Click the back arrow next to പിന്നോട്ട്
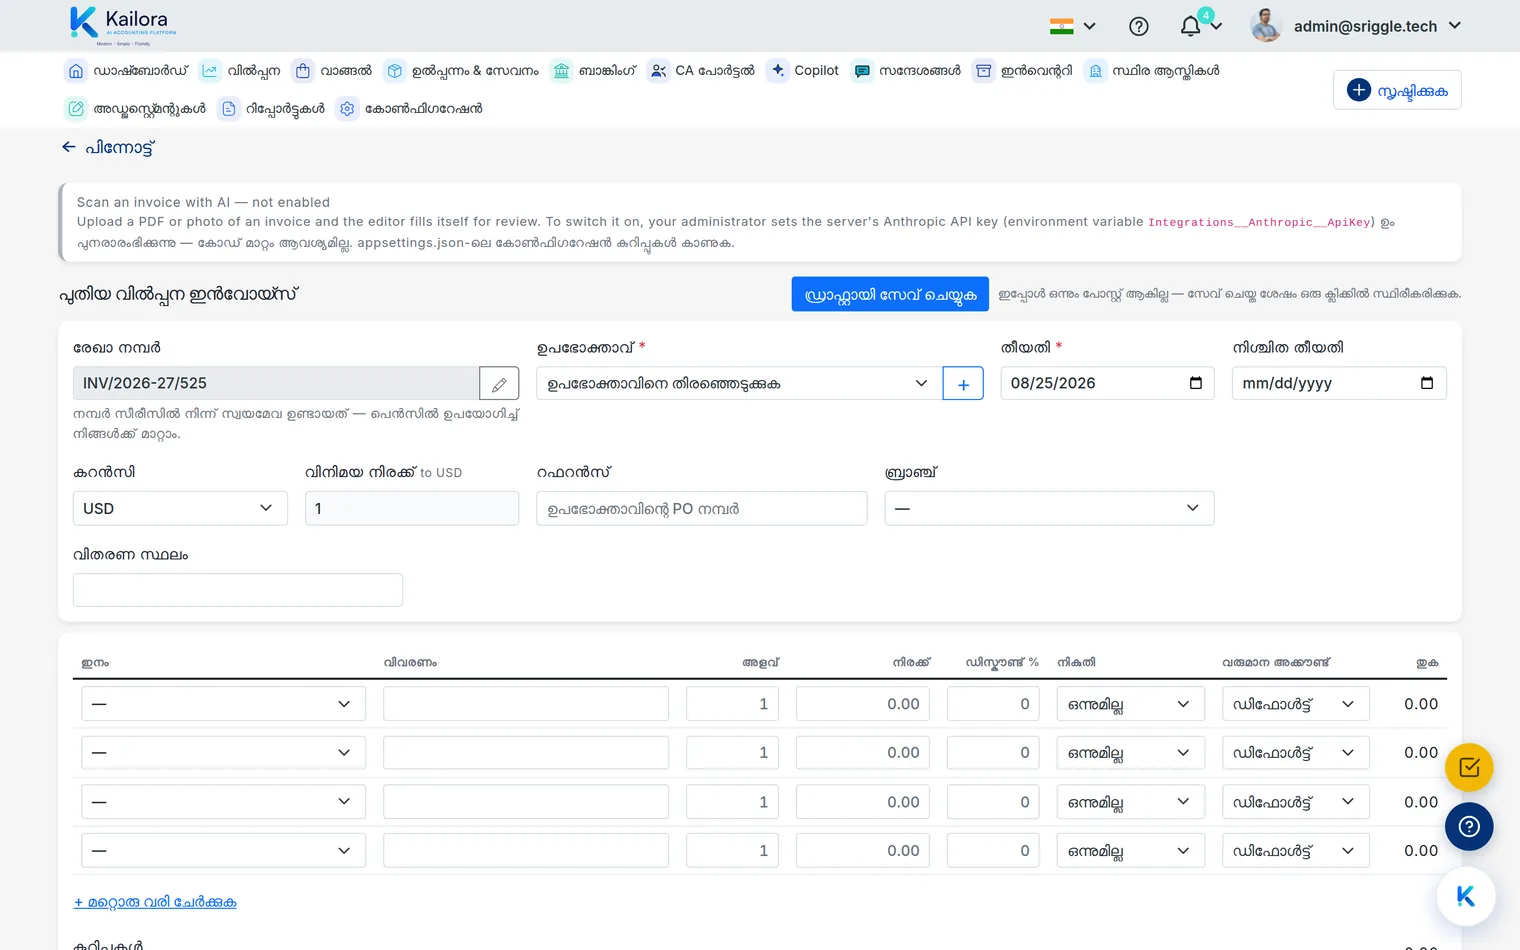The width and height of the screenshot is (1520, 950). (69, 147)
